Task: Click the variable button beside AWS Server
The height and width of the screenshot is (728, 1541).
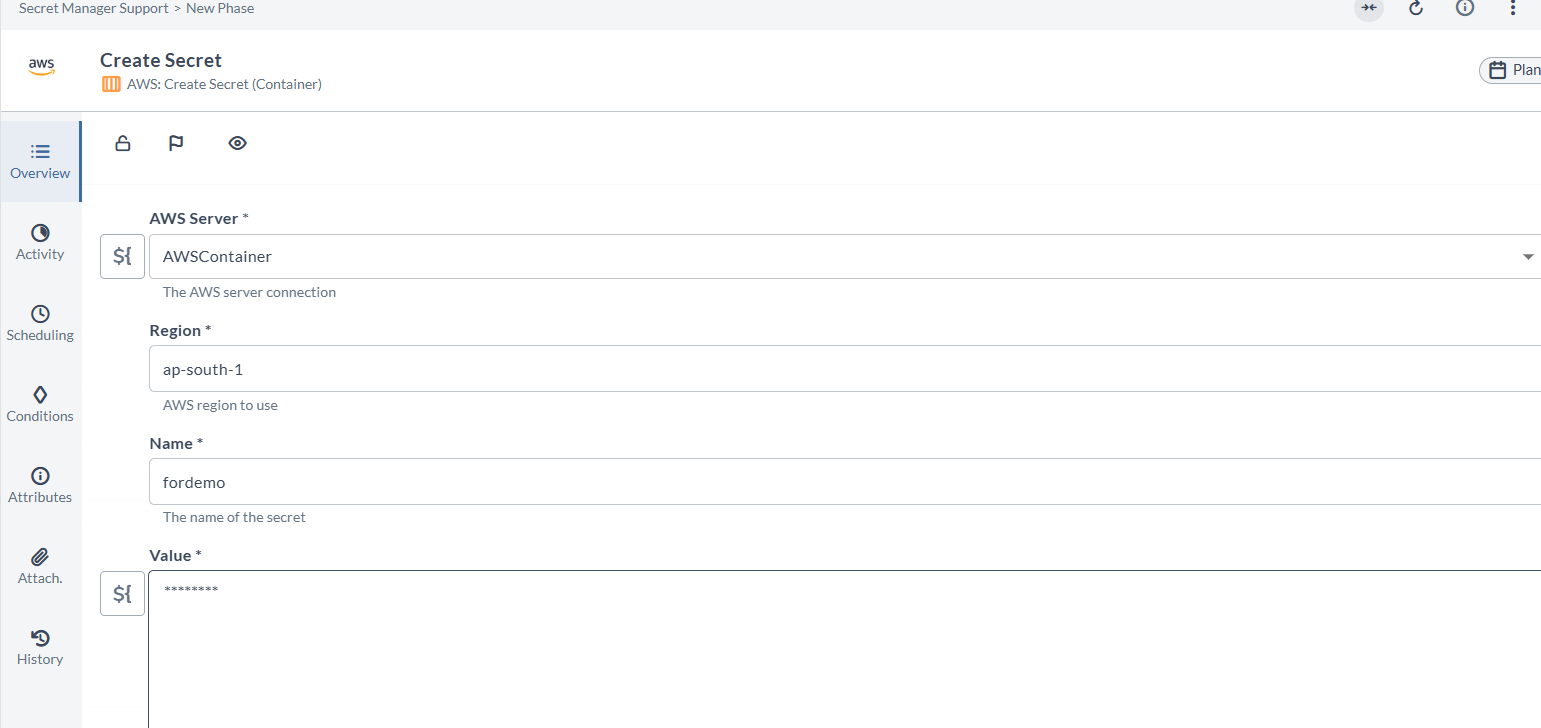Action: pyautogui.click(x=123, y=257)
